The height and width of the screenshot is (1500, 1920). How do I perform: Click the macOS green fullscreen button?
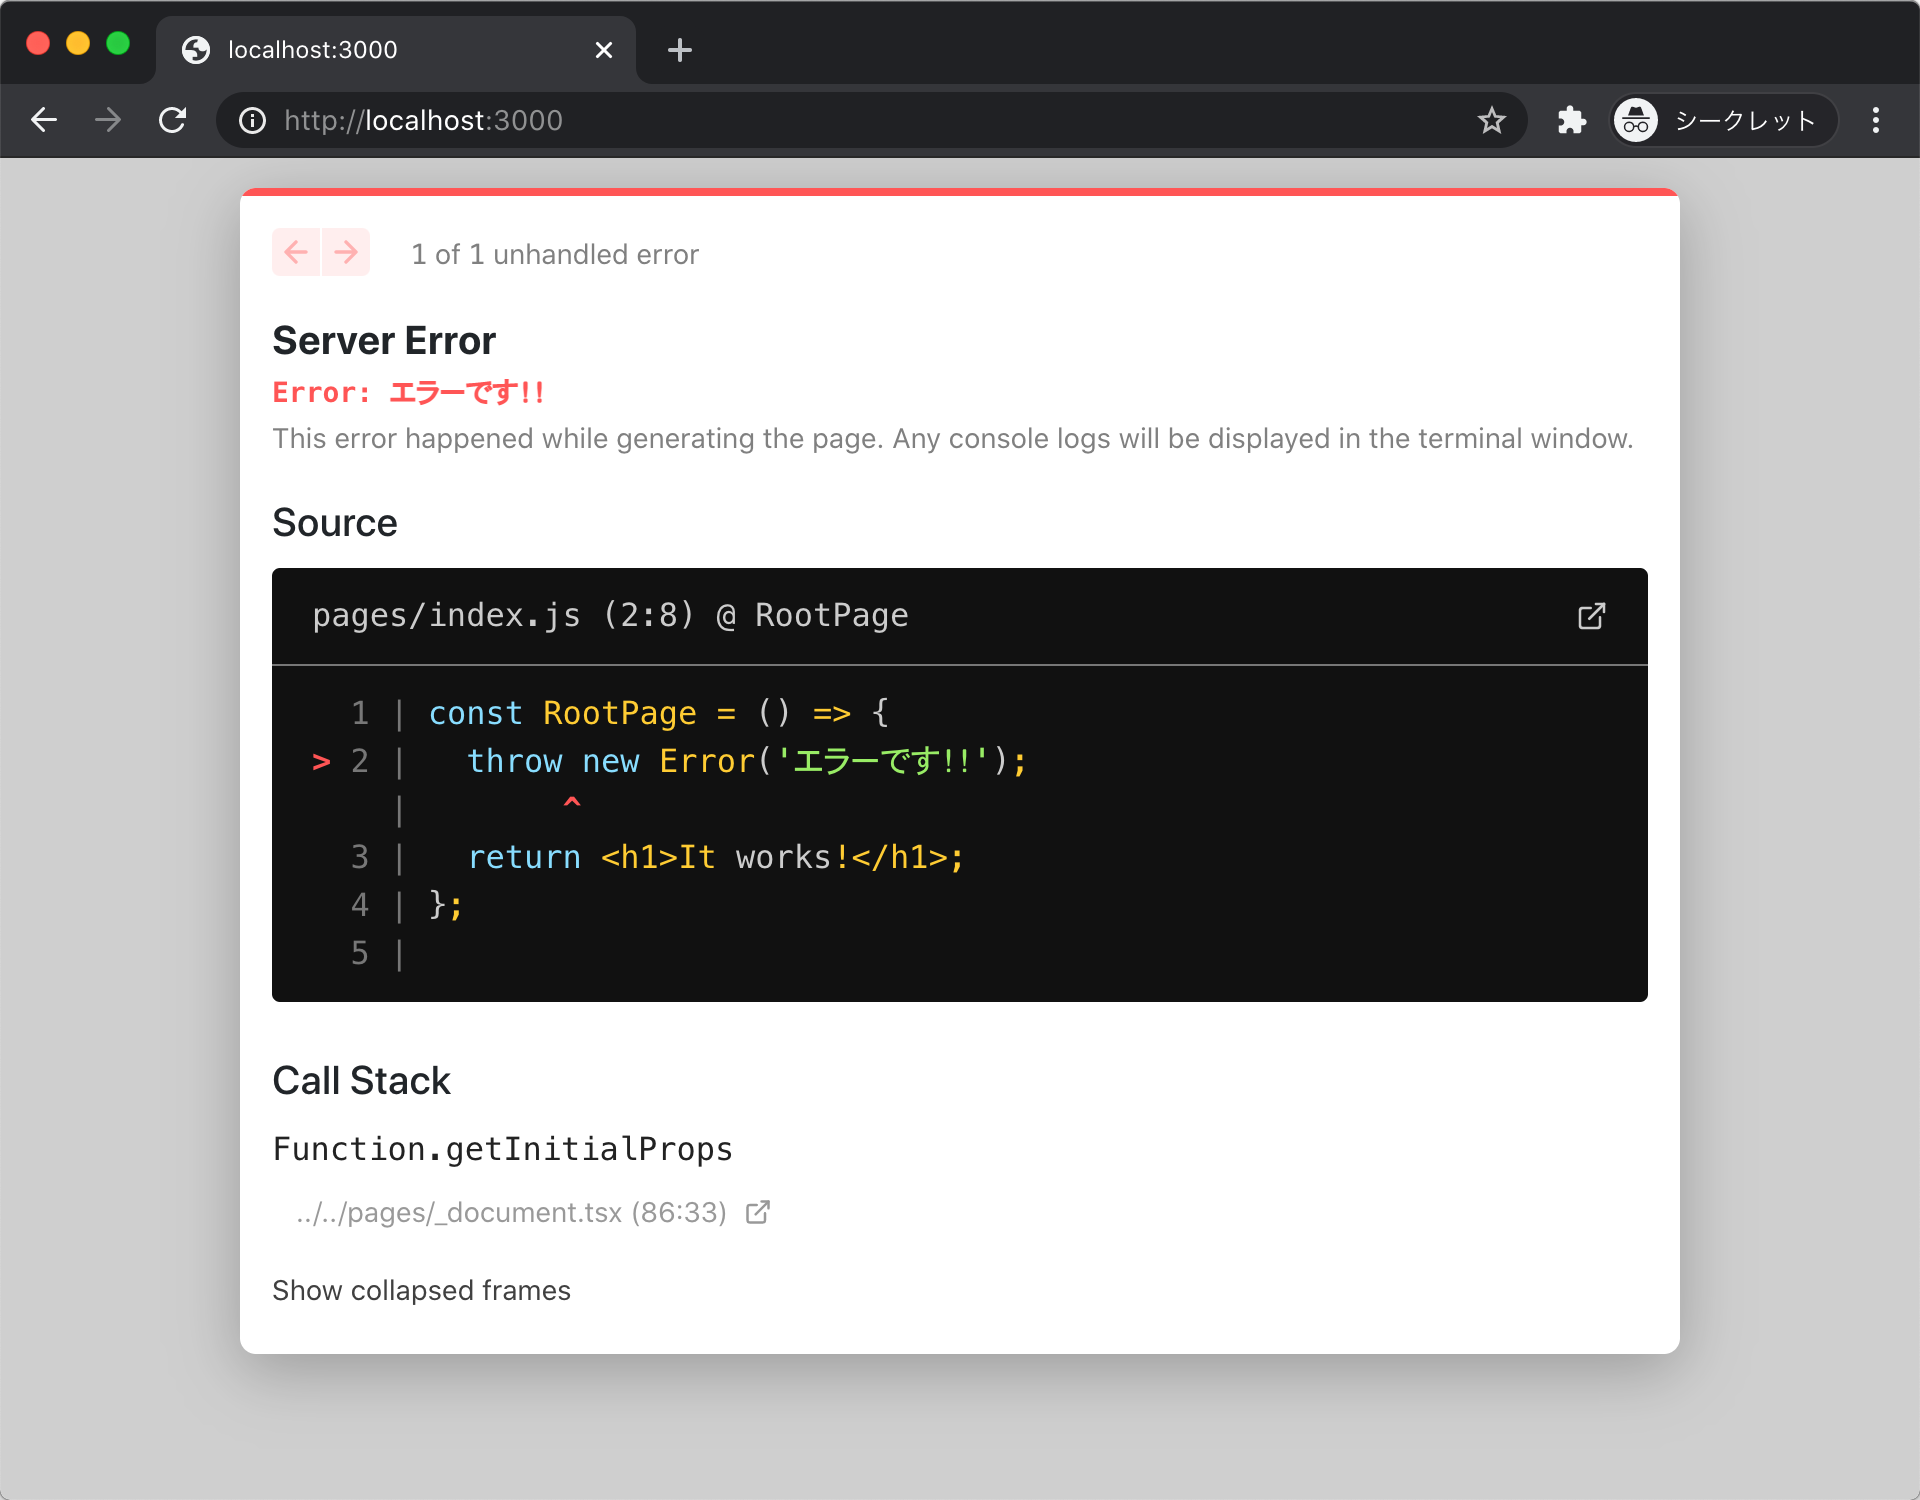point(118,44)
